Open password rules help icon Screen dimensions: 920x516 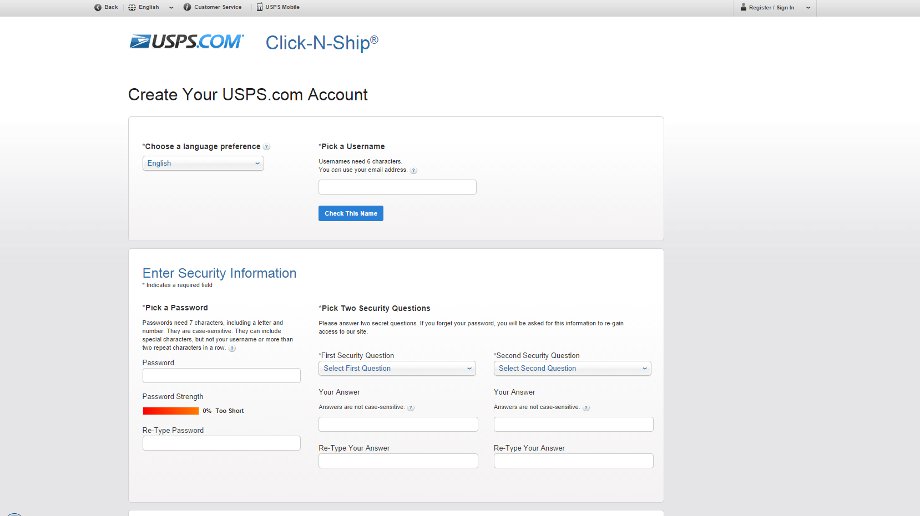coord(232,348)
